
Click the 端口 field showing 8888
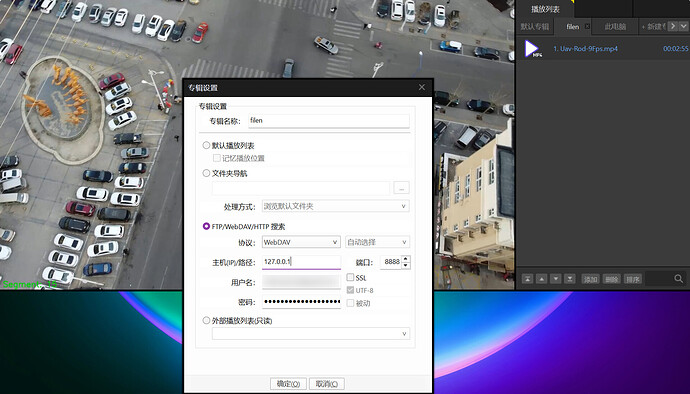[x=391, y=262]
